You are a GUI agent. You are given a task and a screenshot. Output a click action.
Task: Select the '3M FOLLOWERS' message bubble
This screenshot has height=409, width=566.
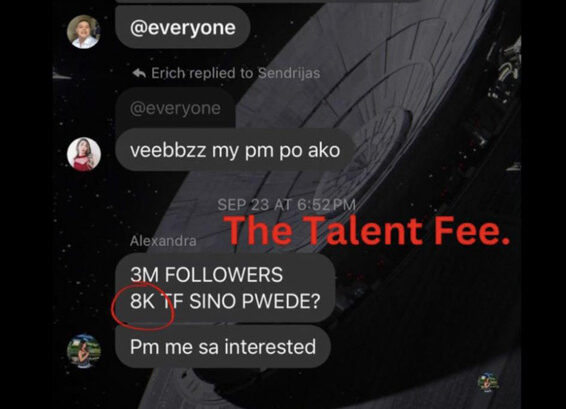tap(225, 288)
